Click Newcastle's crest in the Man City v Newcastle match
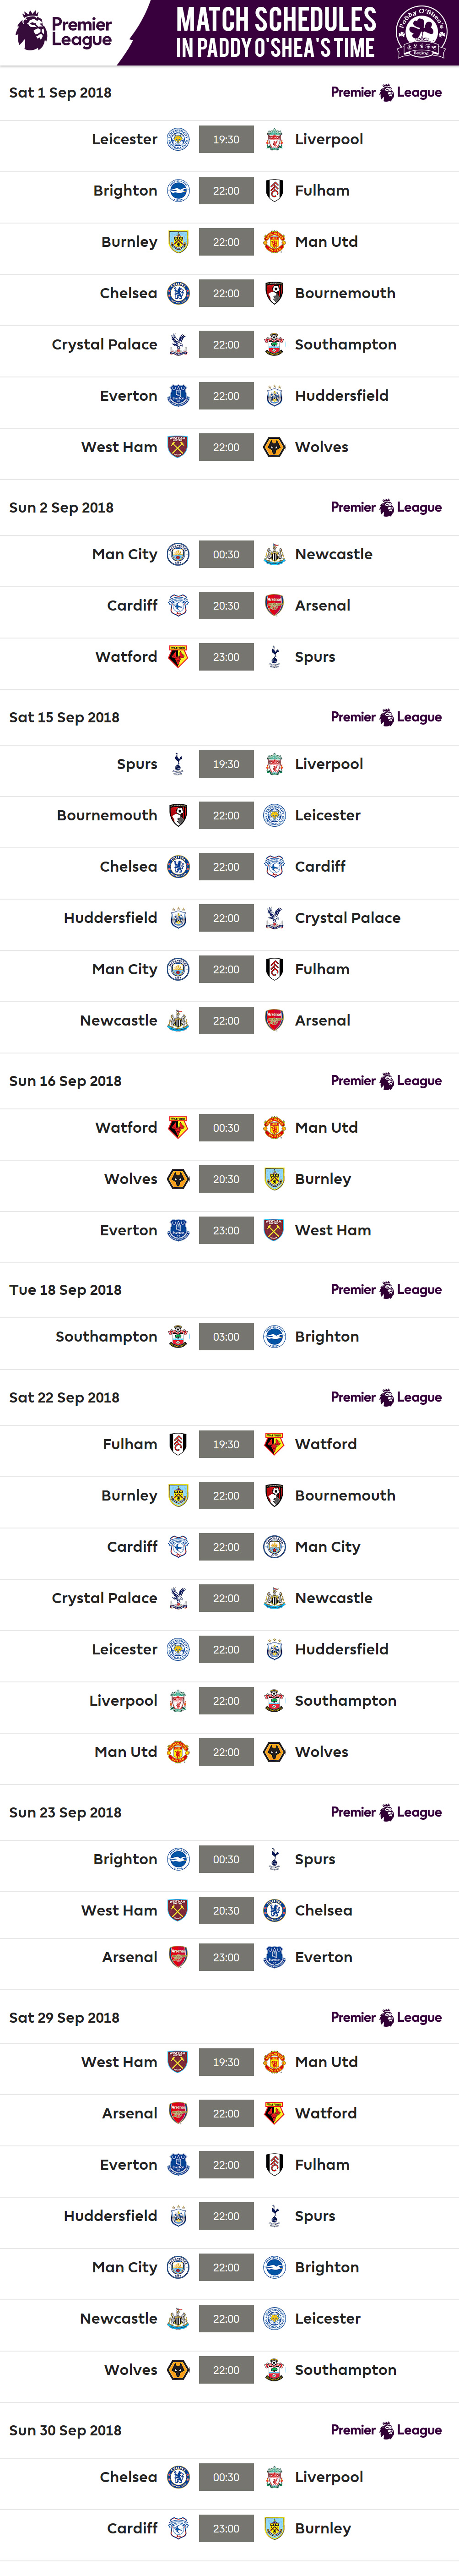Screen dimensions: 459x2576 274,554
